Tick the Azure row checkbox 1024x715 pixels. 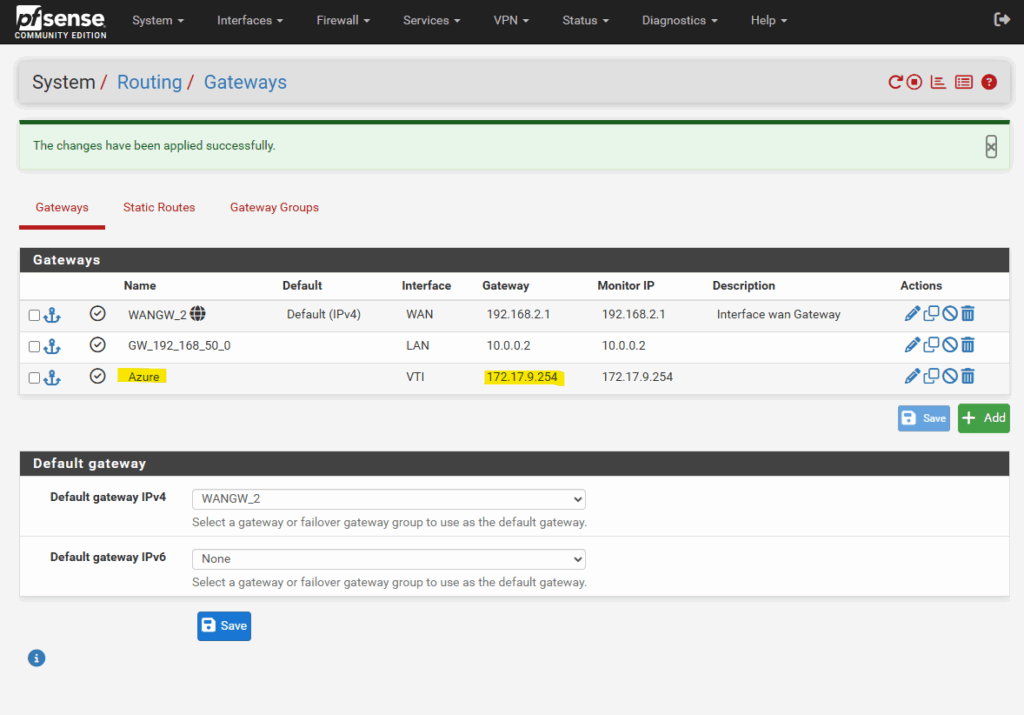click(x=34, y=378)
